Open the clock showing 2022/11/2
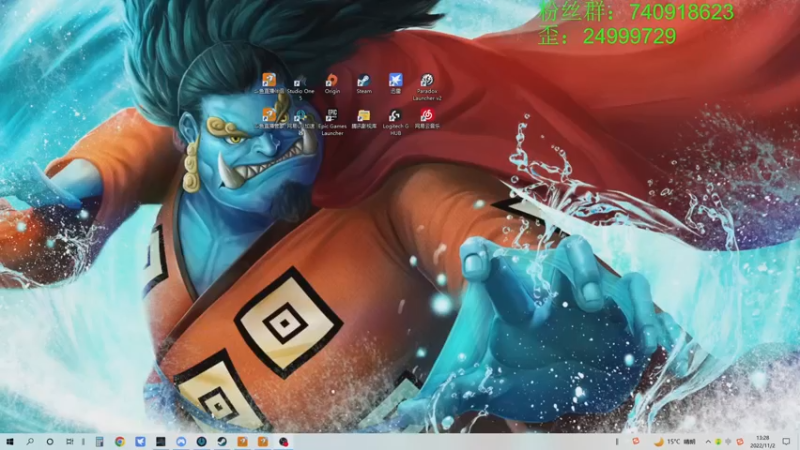This screenshot has height=450, width=800. coord(763,442)
